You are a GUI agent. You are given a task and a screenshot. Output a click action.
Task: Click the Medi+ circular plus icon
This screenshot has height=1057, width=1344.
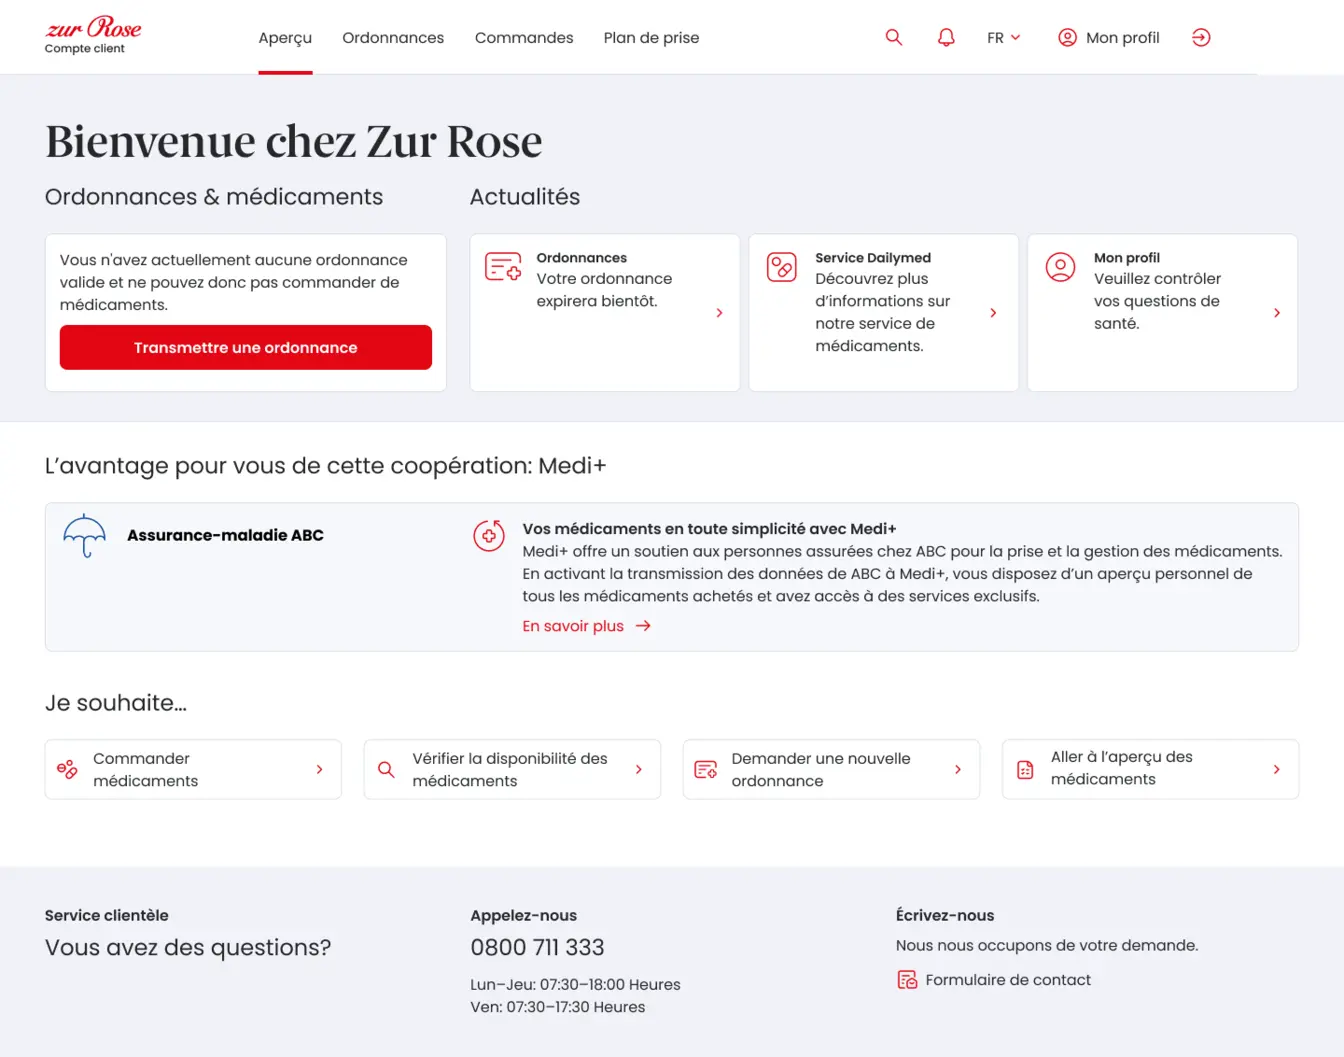click(x=489, y=536)
